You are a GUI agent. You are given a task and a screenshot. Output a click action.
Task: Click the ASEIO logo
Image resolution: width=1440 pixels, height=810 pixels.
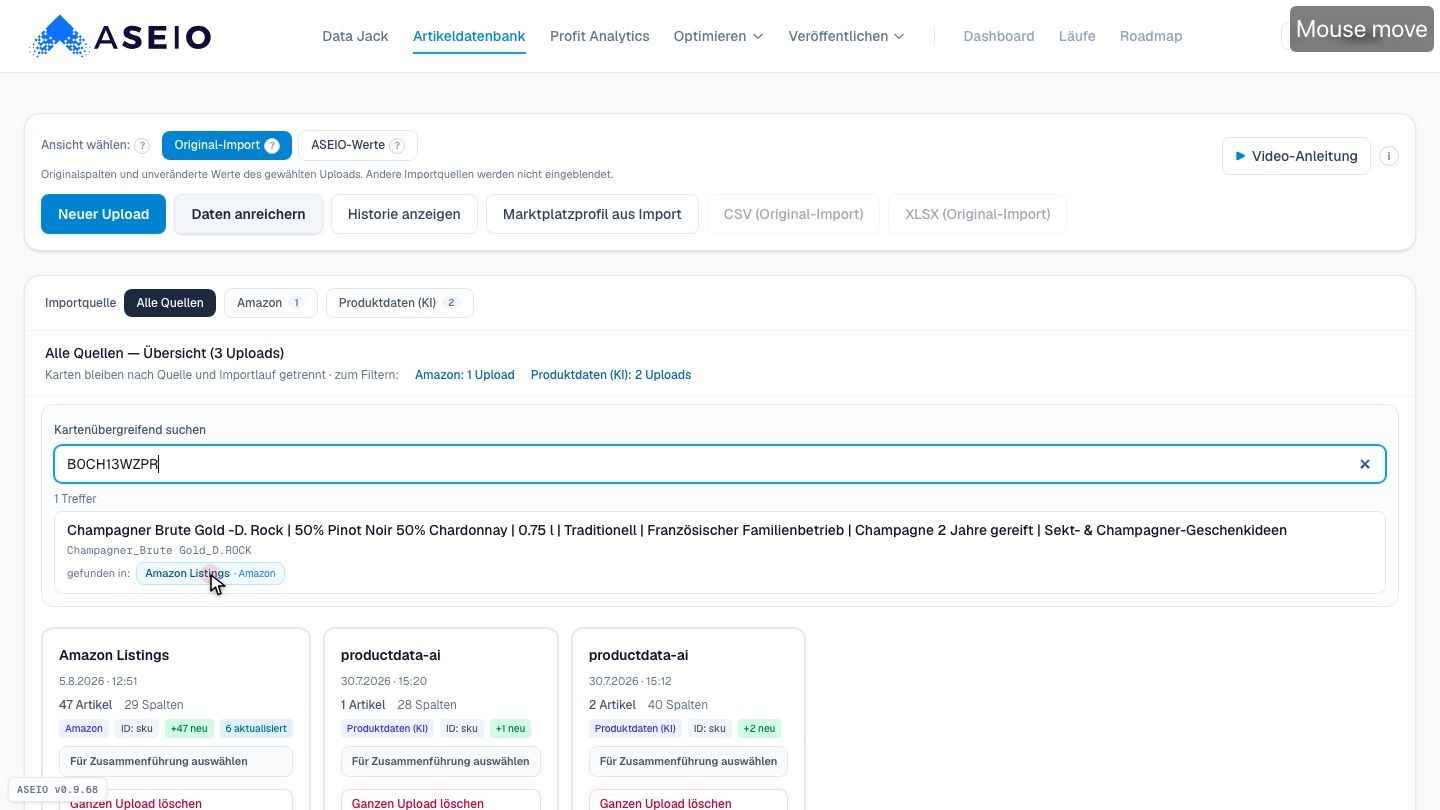(x=121, y=37)
